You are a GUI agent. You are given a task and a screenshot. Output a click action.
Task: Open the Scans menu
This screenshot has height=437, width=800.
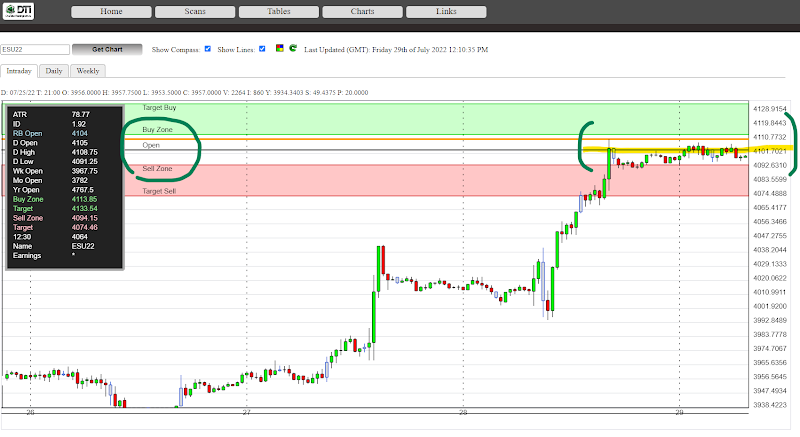(195, 12)
